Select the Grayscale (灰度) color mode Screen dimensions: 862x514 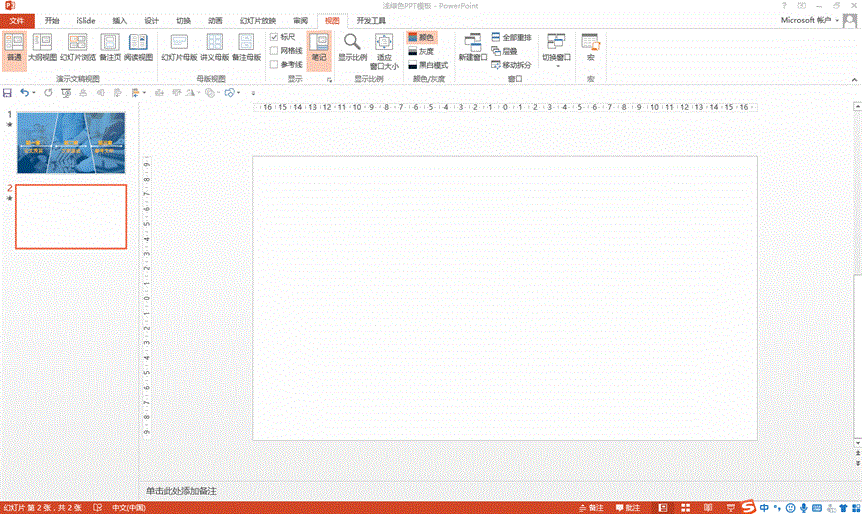coord(420,51)
